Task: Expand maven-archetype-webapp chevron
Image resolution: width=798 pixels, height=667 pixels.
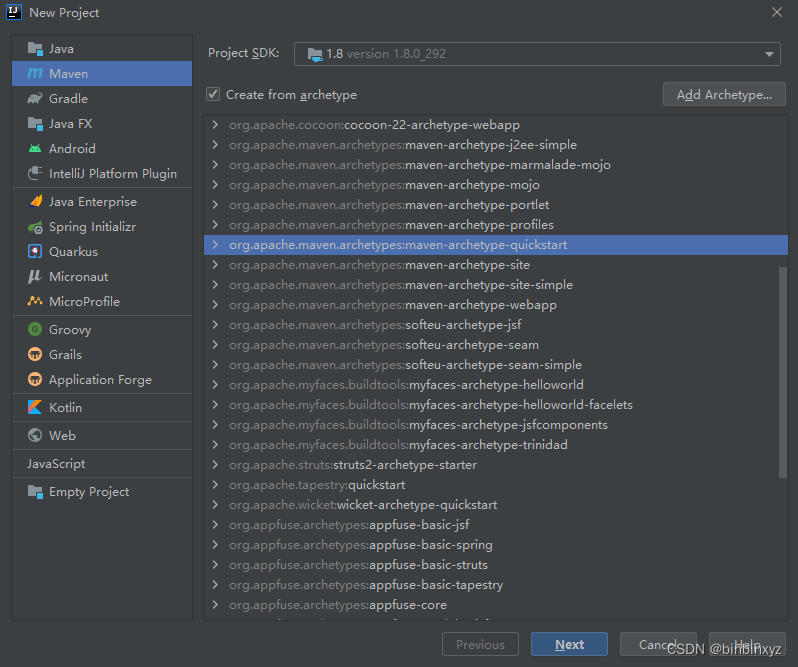Action: (x=215, y=305)
